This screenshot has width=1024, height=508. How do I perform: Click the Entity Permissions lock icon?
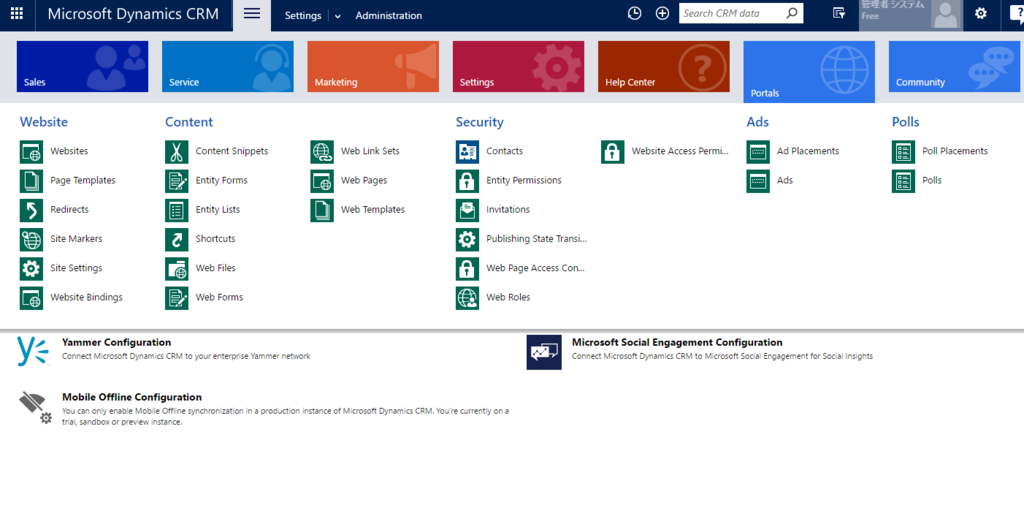click(x=467, y=181)
